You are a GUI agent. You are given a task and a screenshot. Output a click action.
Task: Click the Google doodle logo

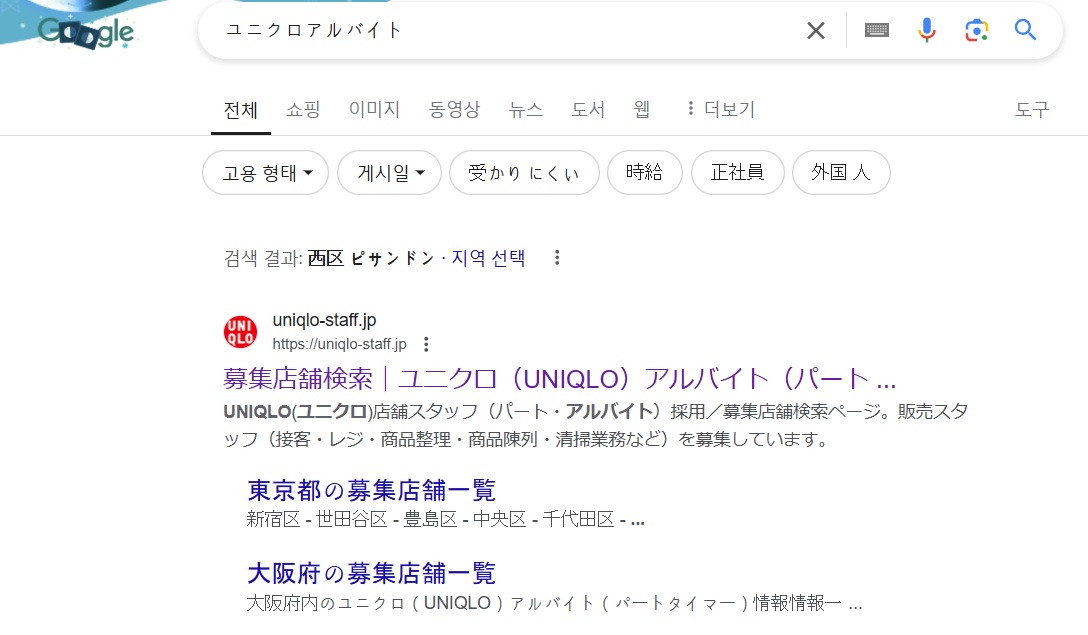tap(86, 32)
